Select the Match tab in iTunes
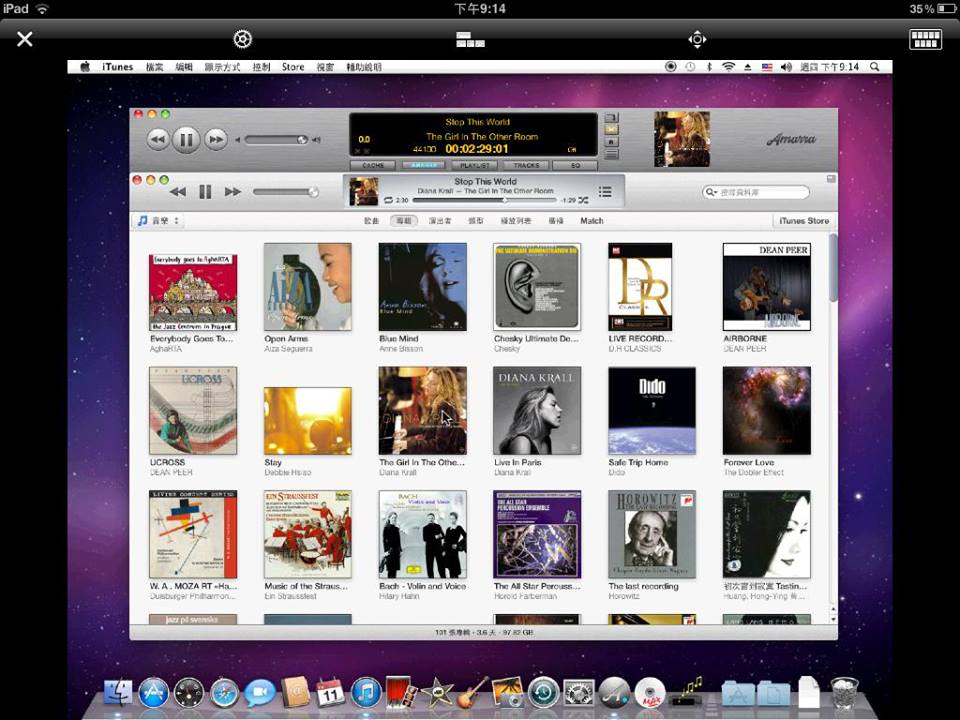This screenshot has height=720, width=960. coord(591,220)
